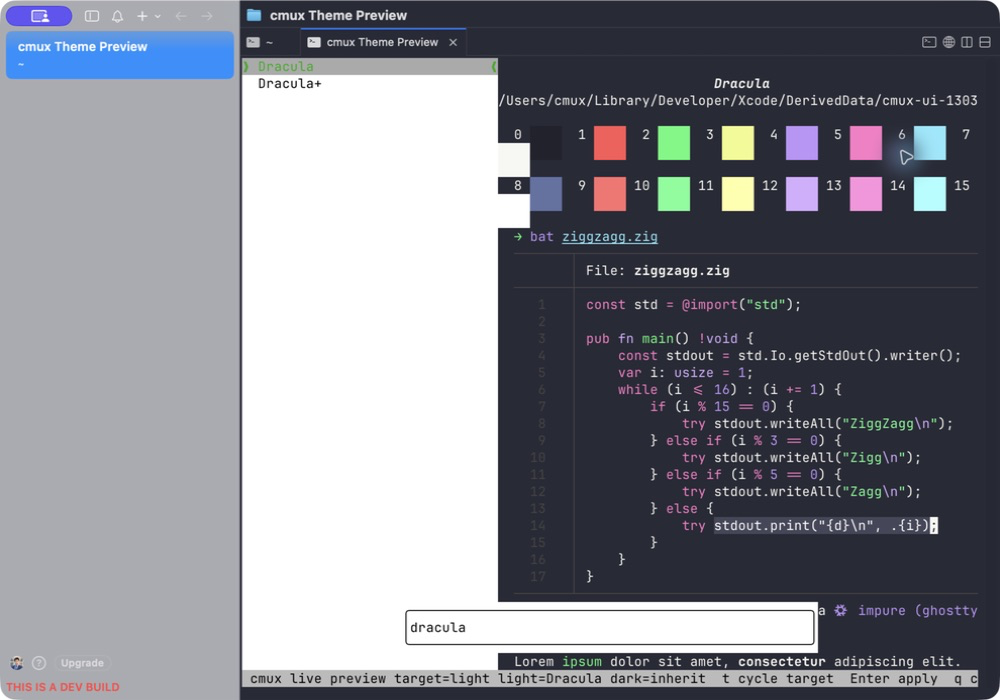The height and width of the screenshot is (700, 1000).
Task: Select cmux Theme Preview workspace in sidebar
Action: pos(120,55)
